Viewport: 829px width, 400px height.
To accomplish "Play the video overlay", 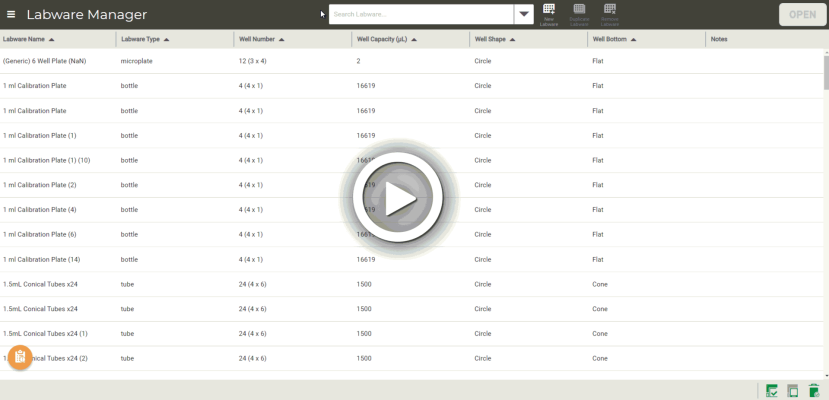I will (x=400, y=198).
